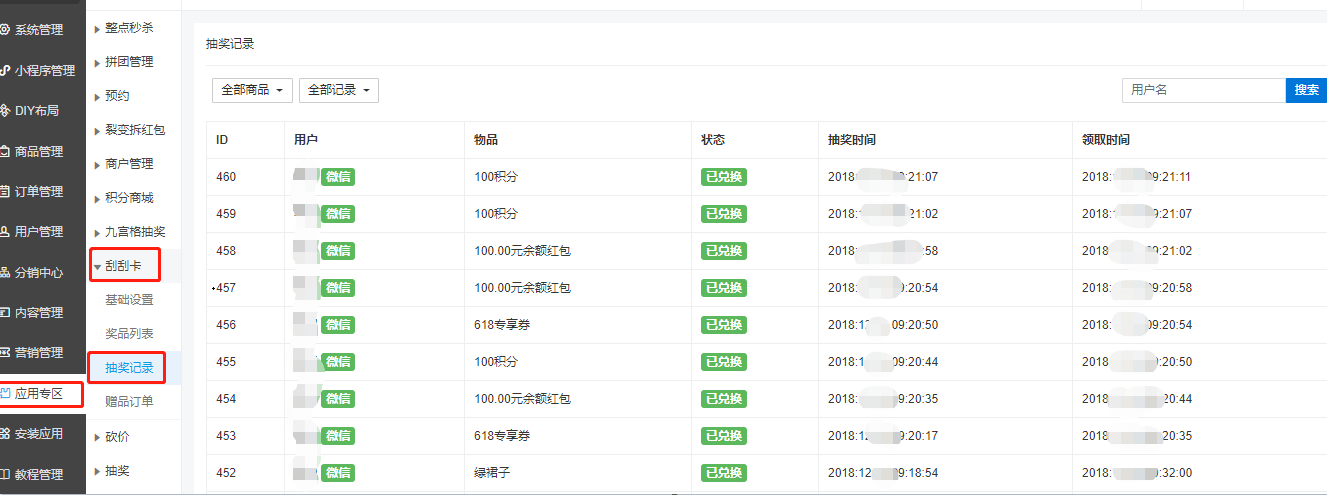Click the 教程管理 sidebar icon
1327x495 pixels.
6,474
